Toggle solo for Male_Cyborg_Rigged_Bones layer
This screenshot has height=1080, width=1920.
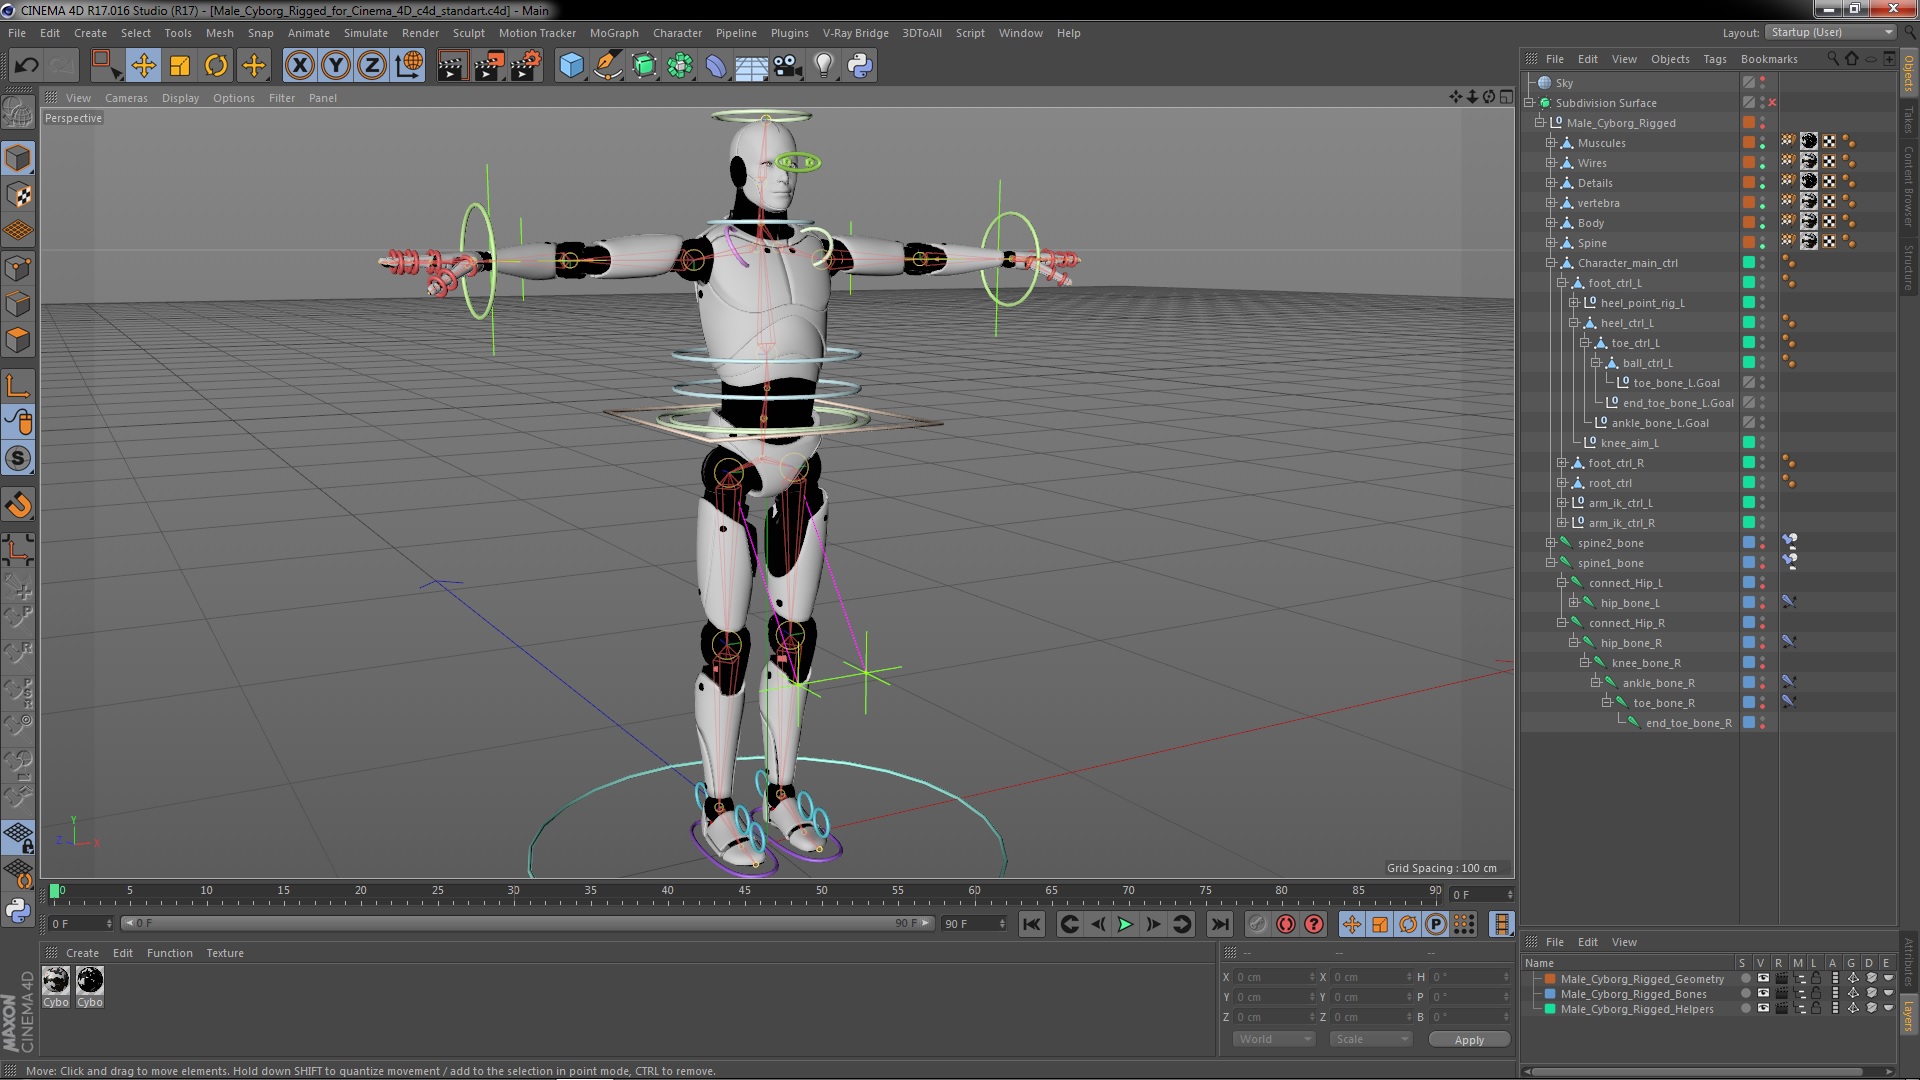point(1745,994)
